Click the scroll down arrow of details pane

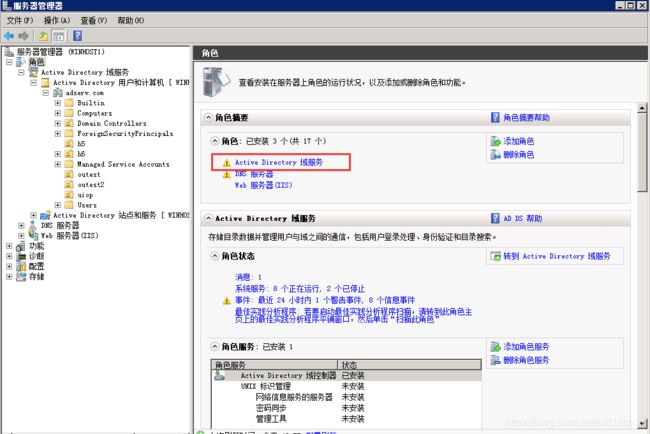642,423
